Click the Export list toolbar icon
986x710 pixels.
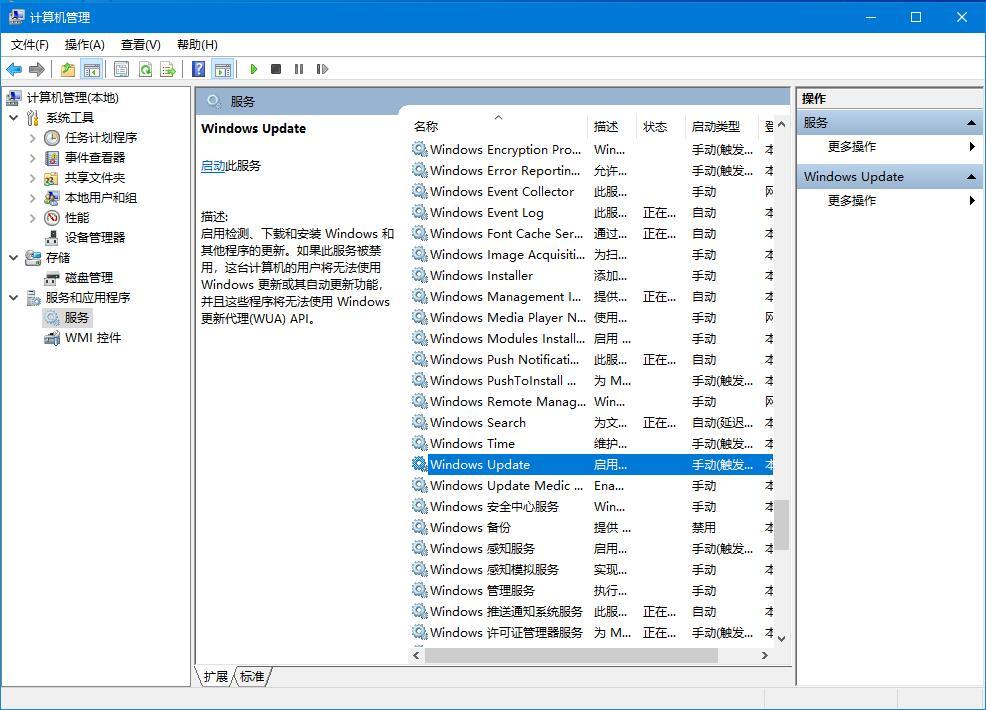168,69
